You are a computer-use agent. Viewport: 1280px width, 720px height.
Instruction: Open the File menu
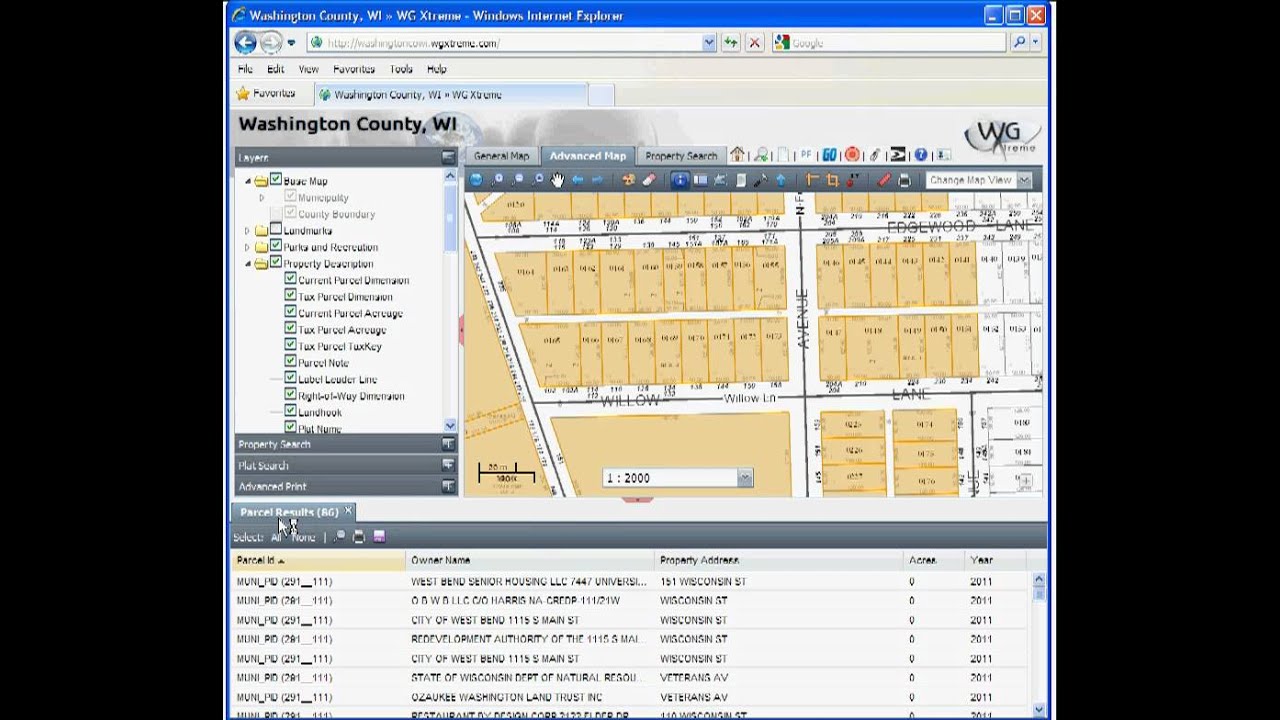click(245, 69)
